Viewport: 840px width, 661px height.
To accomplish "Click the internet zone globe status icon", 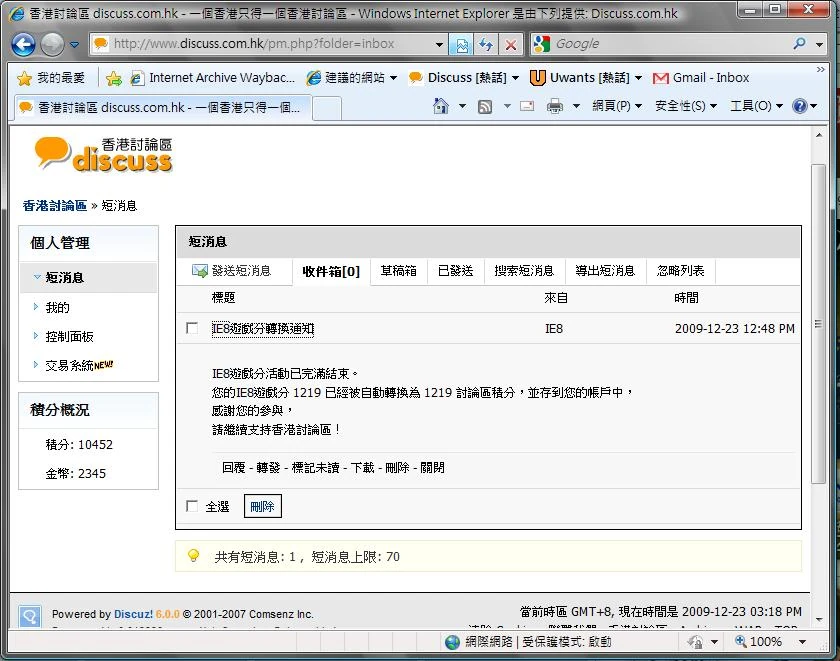I will click(452, 642).
